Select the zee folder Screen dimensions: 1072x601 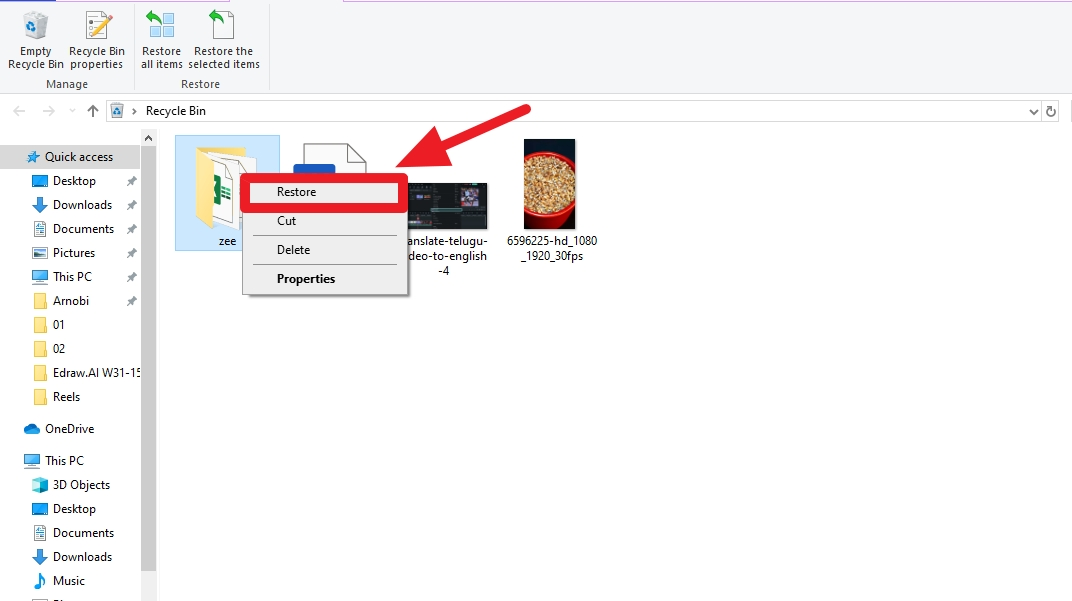pos(227,193)
